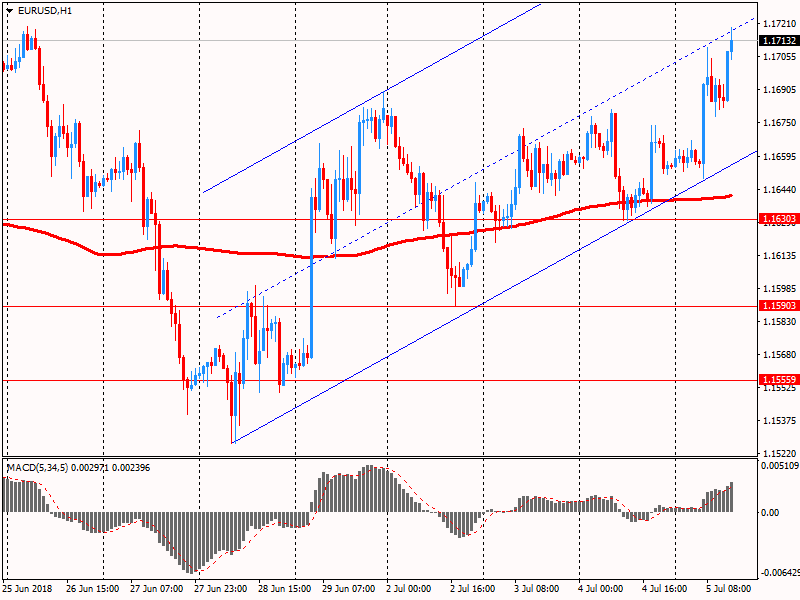This screenshot has height=600, width=800.
Task: Click the 1.16135 price scale value
Action: click(x=780, y=256)
